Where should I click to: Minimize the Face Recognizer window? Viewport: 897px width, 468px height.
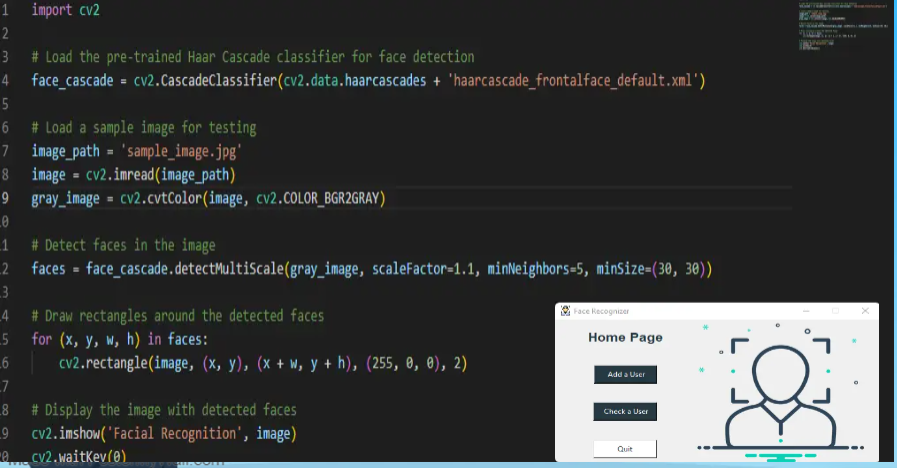coord(806,311)
